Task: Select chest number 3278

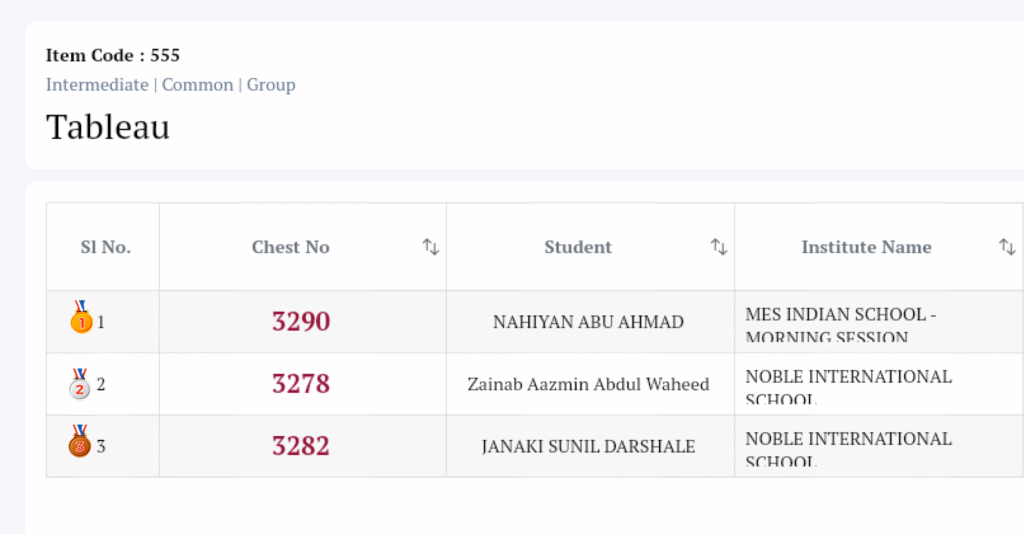Action: (301, 384)
